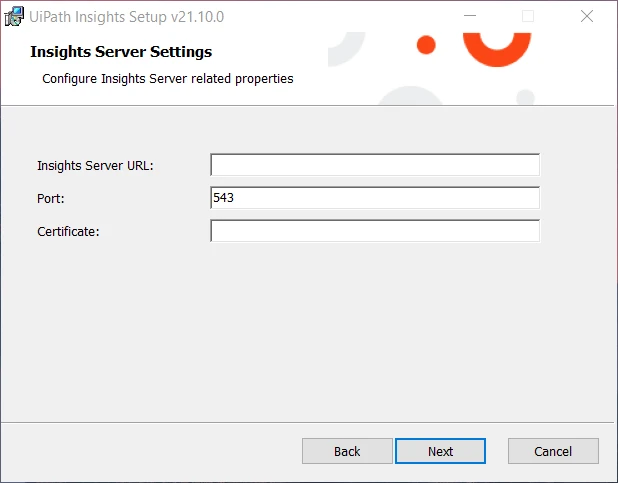The image size is (618, 483).
Task: Return to previous page with Back
Action: [347, 451]
